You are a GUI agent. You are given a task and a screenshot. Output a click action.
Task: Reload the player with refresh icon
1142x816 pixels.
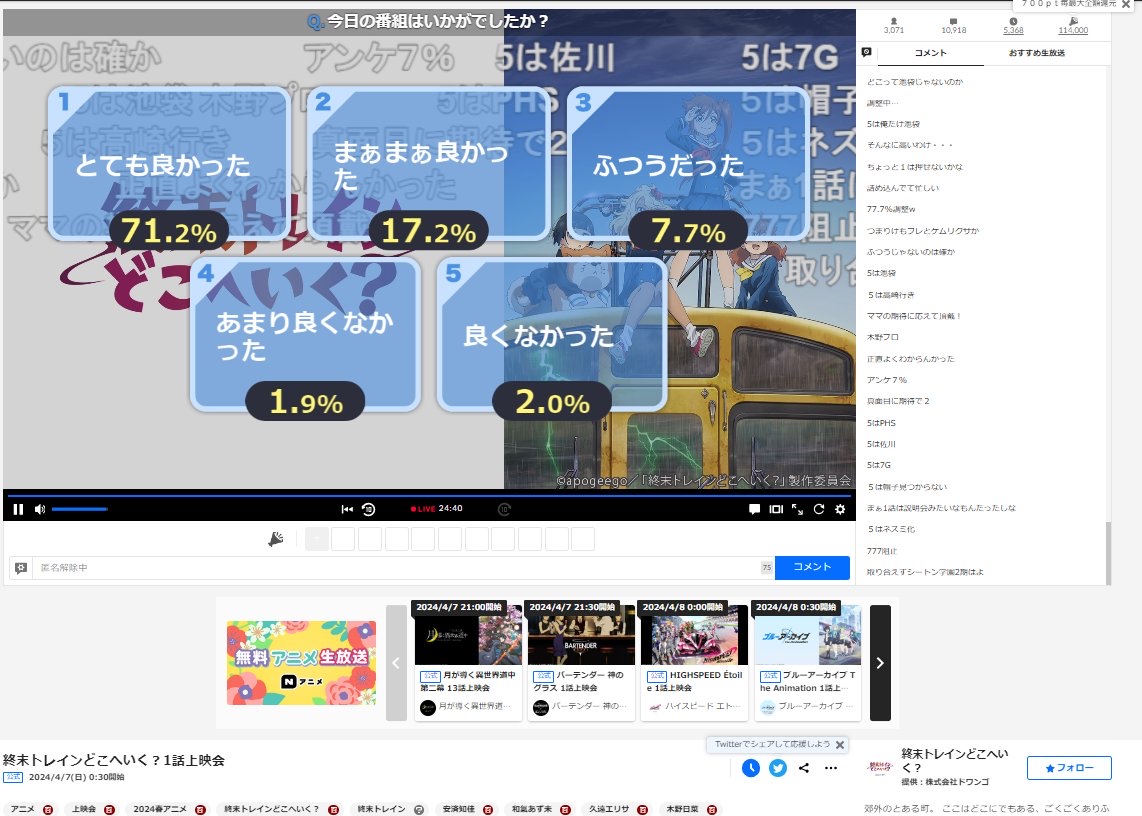click(819, 509)
